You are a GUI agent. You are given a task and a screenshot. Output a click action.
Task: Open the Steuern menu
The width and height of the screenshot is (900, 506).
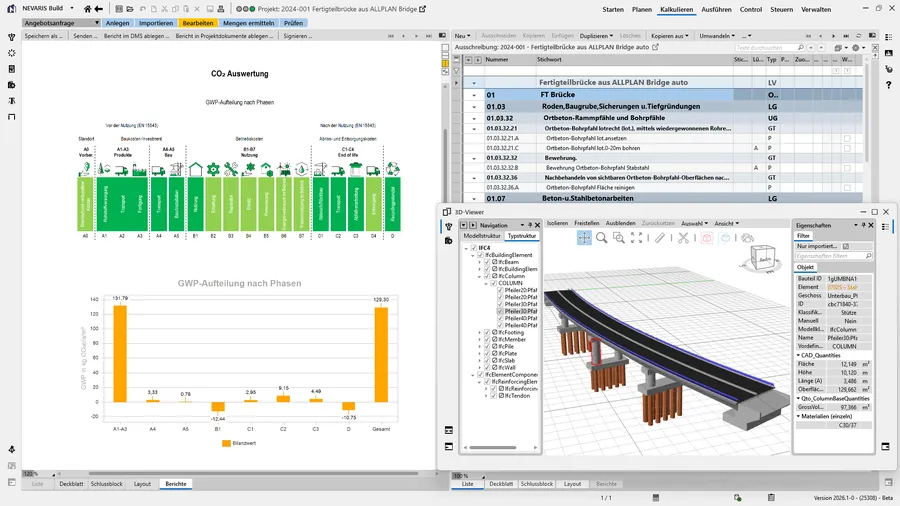(x=781, y=9)
